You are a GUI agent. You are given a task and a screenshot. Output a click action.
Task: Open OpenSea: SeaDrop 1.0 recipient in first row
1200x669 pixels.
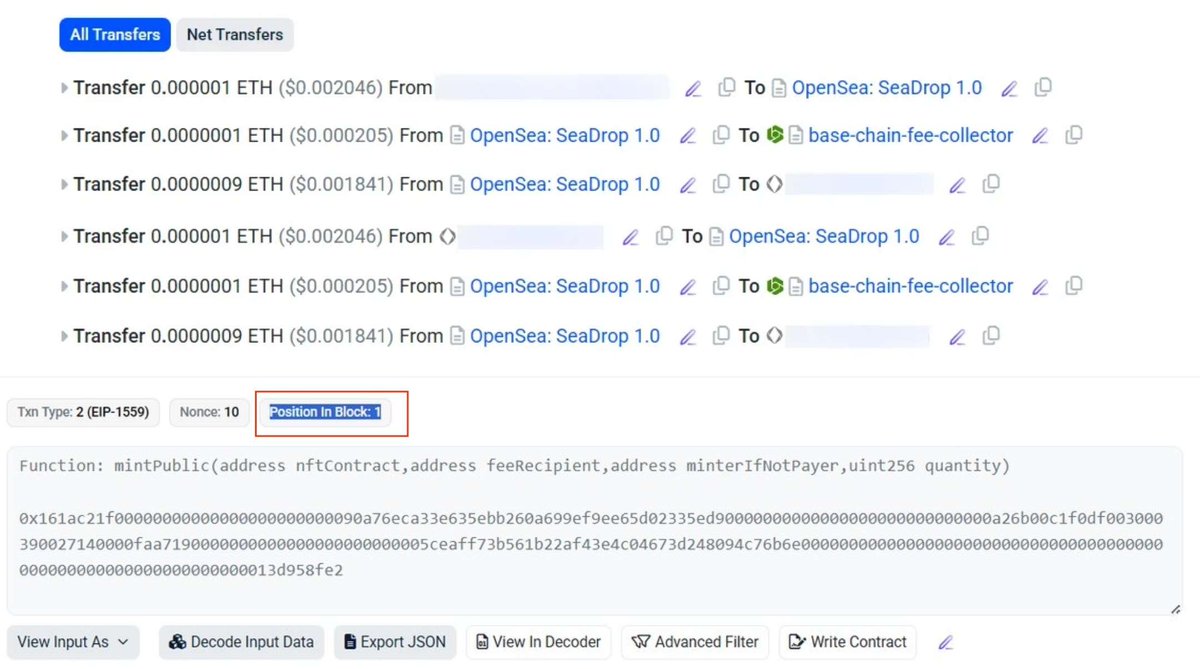pos(886,88)
